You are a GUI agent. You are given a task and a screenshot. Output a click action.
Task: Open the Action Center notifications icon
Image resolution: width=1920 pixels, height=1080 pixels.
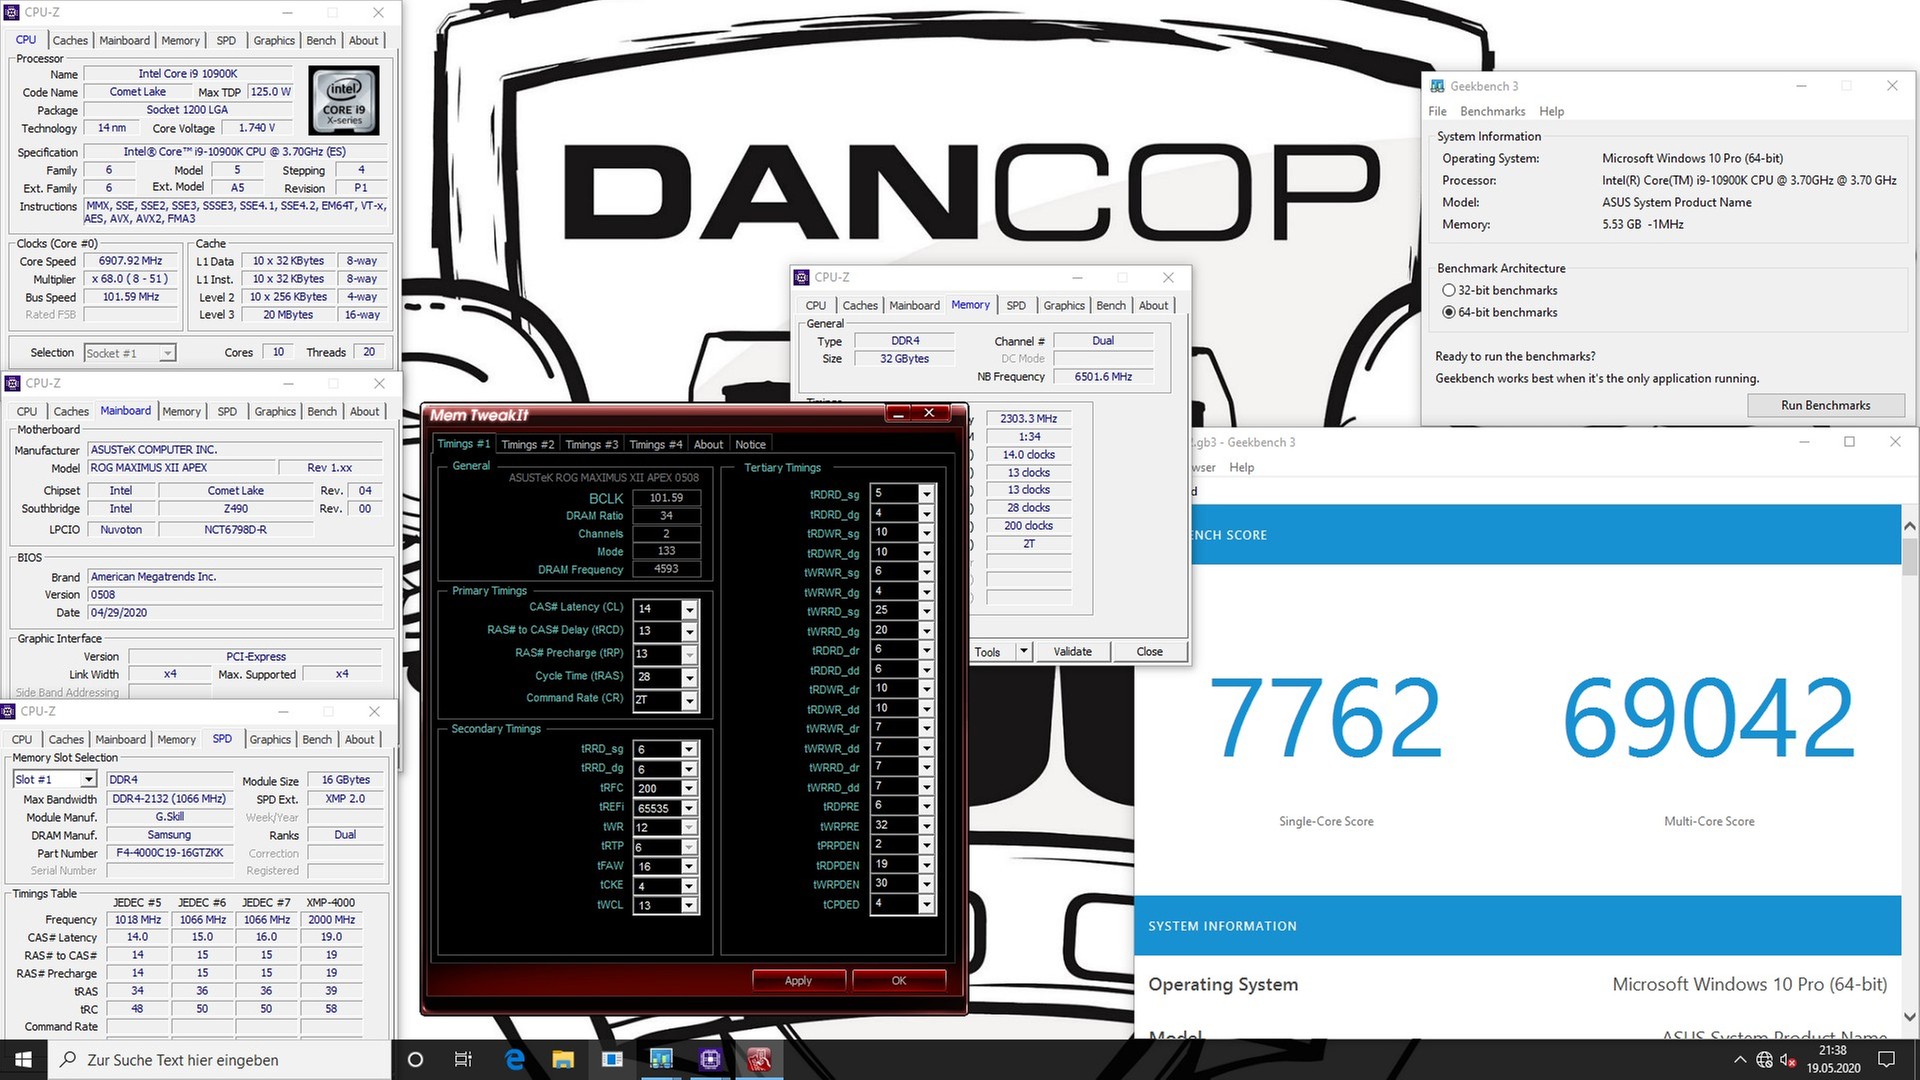pos(1887,1059)
